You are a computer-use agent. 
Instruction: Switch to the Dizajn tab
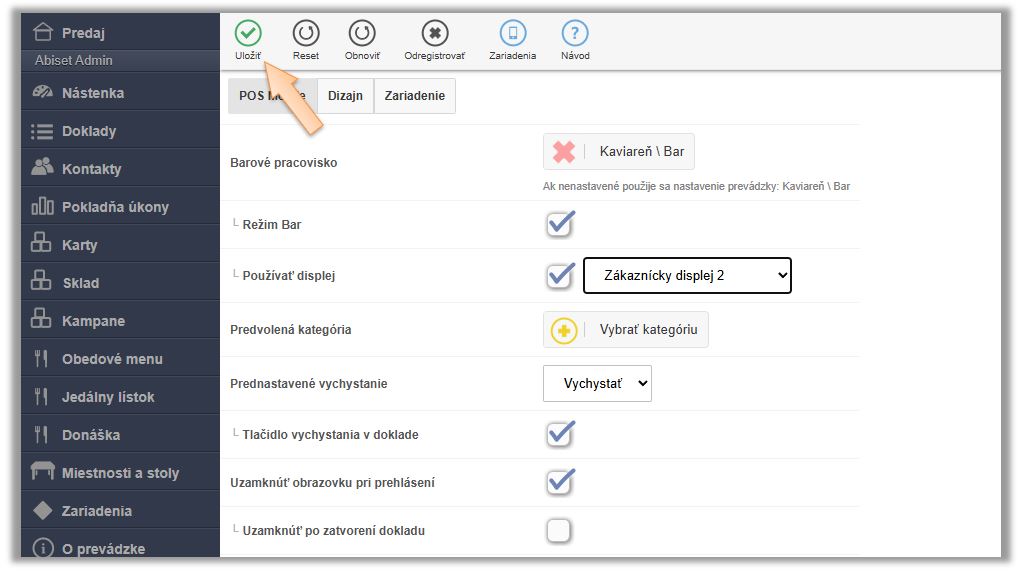[345, 96]
